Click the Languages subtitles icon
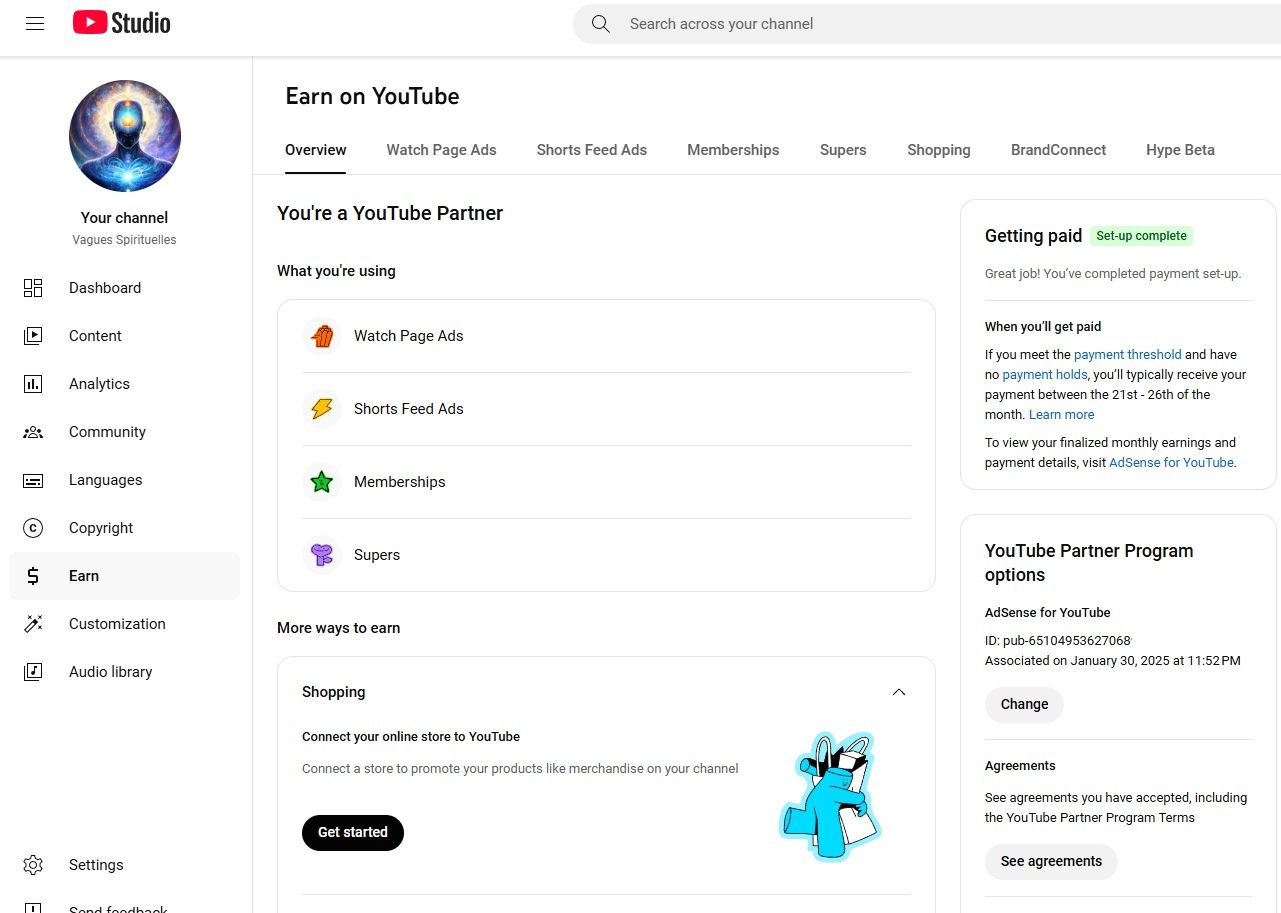The image size is (1281, 913). pos(33,480)
